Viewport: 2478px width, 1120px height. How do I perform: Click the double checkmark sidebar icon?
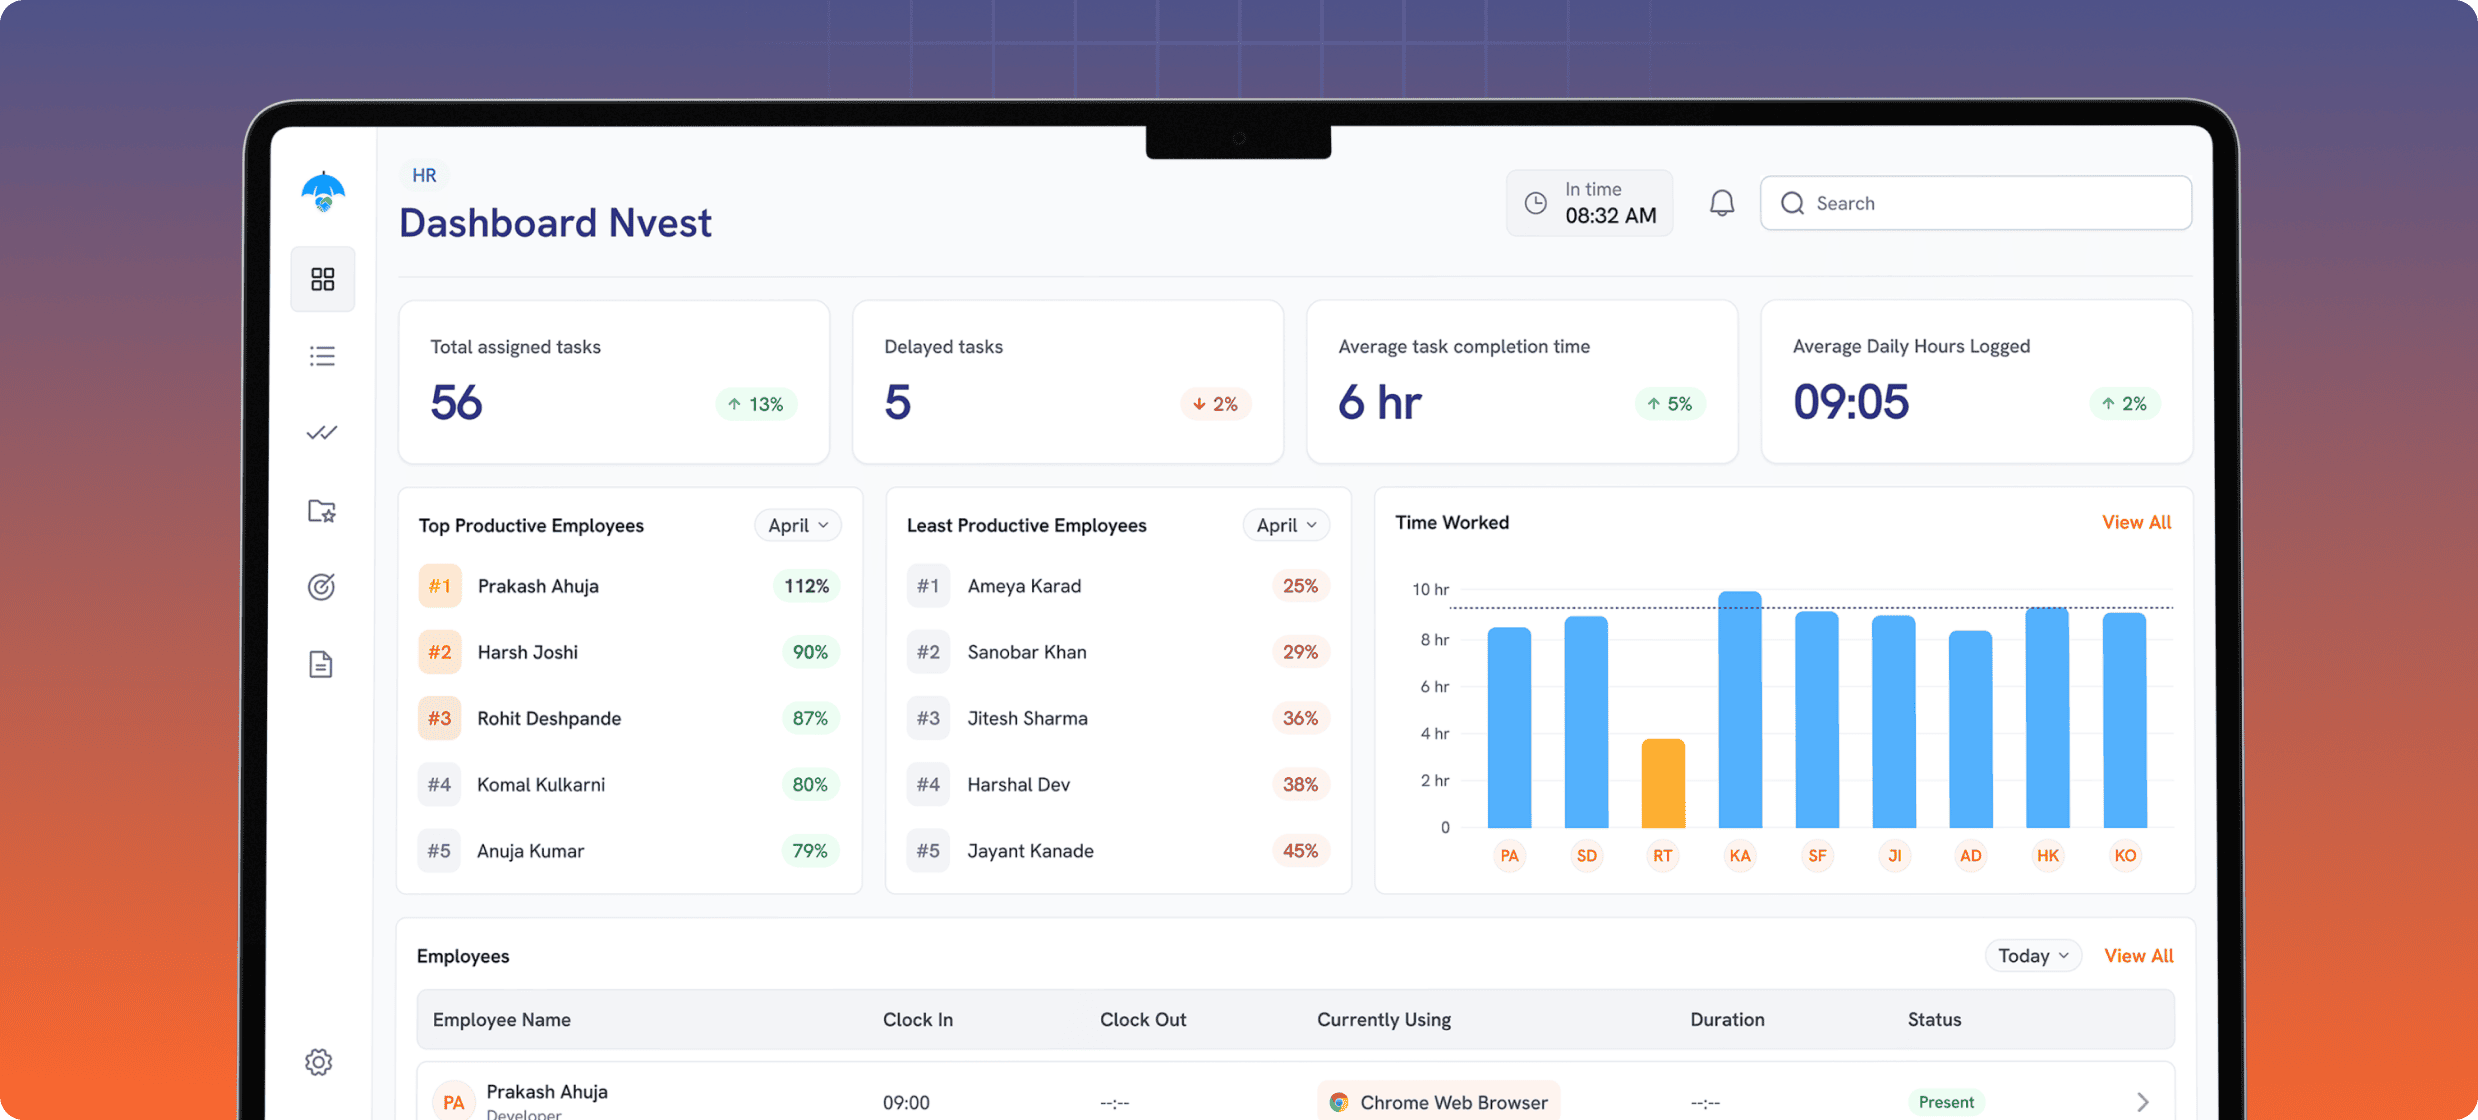322,433
